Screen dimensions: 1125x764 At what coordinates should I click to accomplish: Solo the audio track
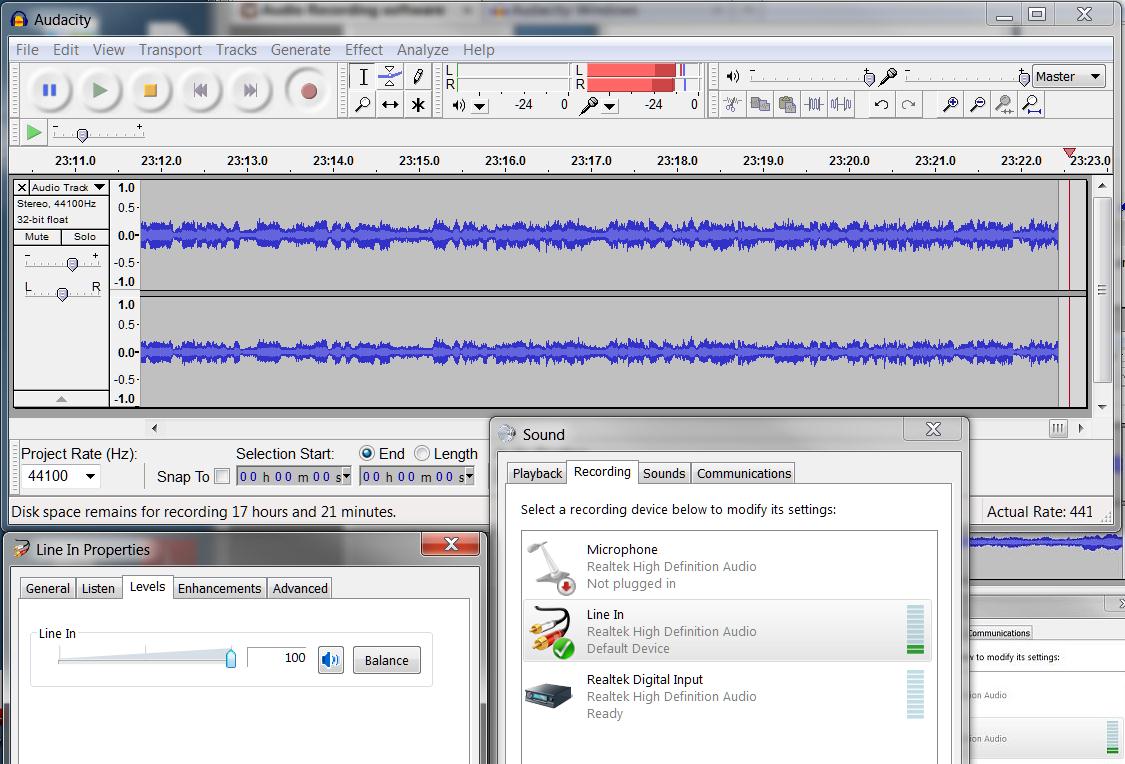click(85, 237)
